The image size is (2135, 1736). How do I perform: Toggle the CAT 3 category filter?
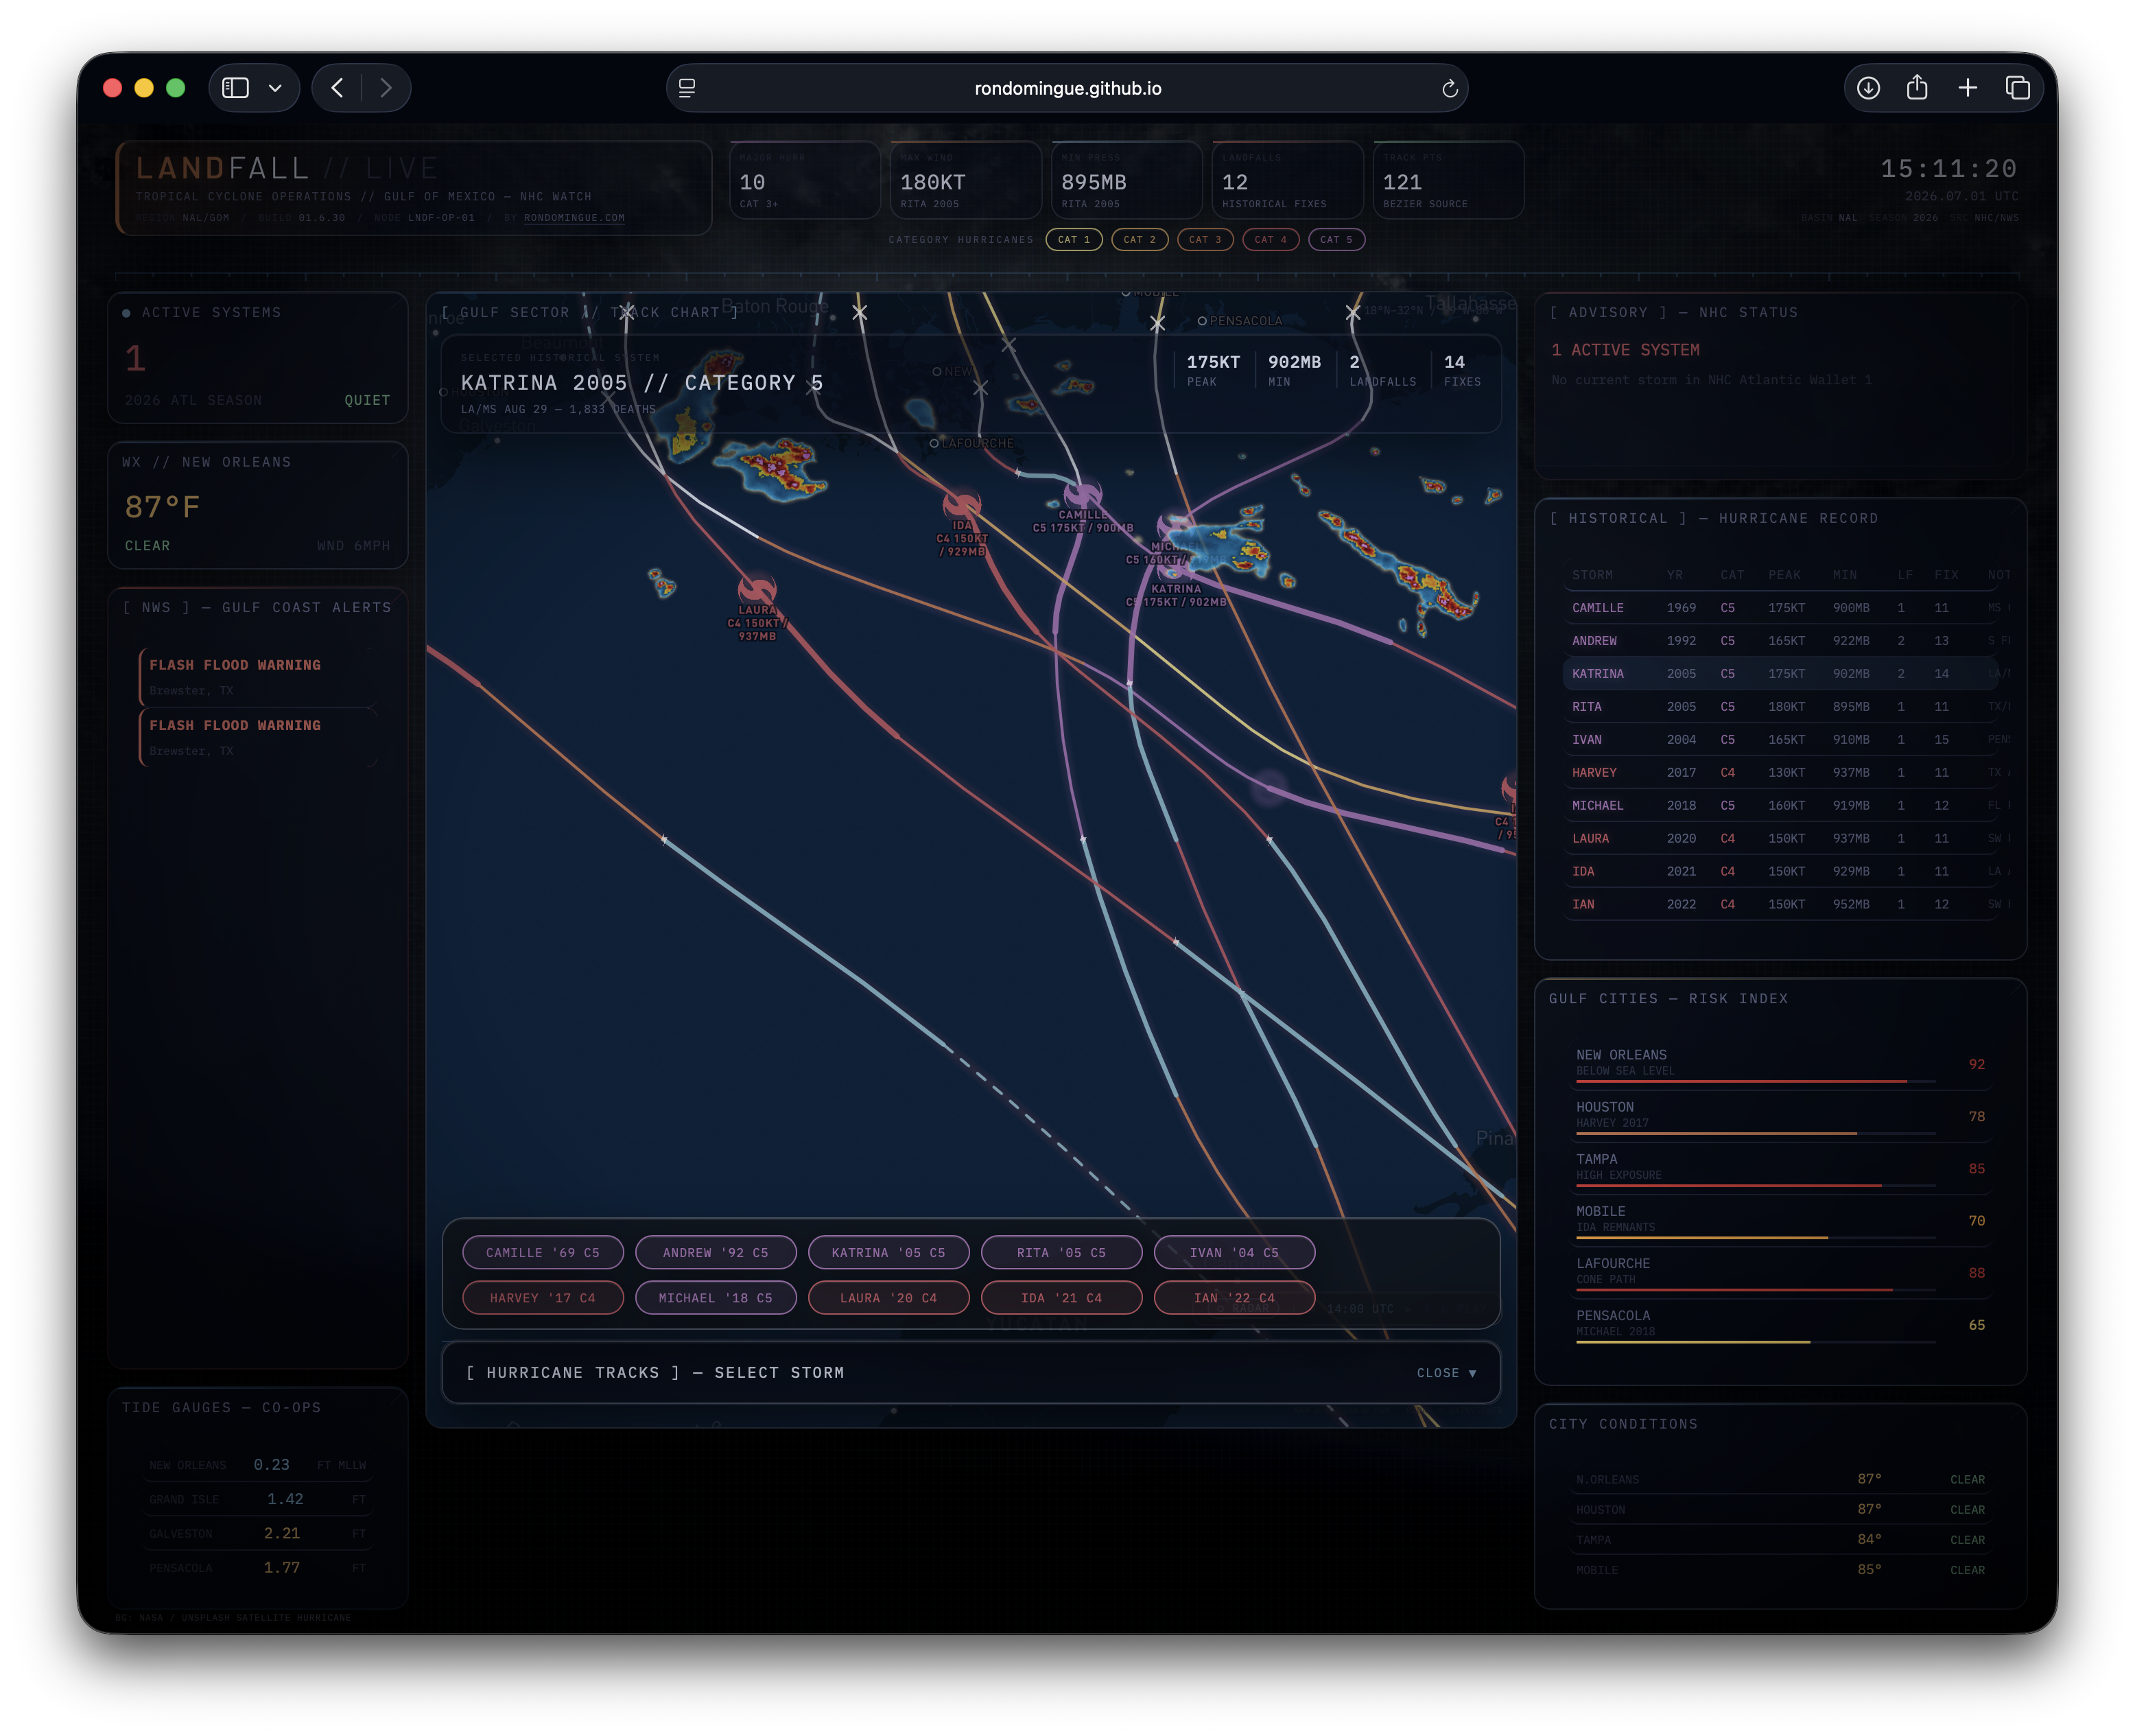click(x=1205, y=239)
